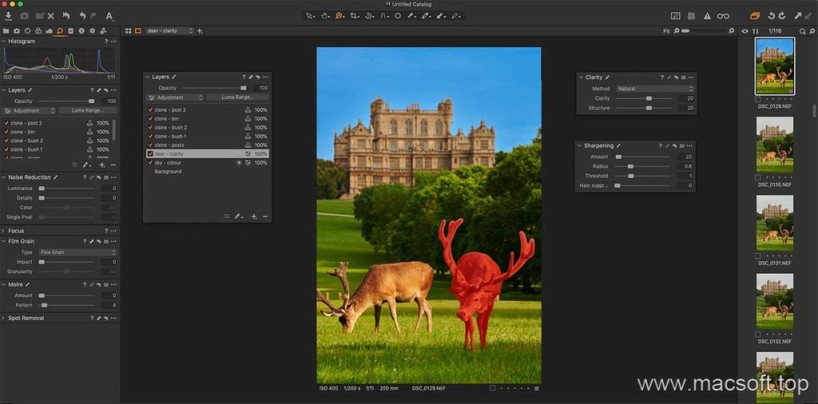Open the Details tool tab magnifier icon
This screenshot has height=404, width=818.
coord(60,31)
